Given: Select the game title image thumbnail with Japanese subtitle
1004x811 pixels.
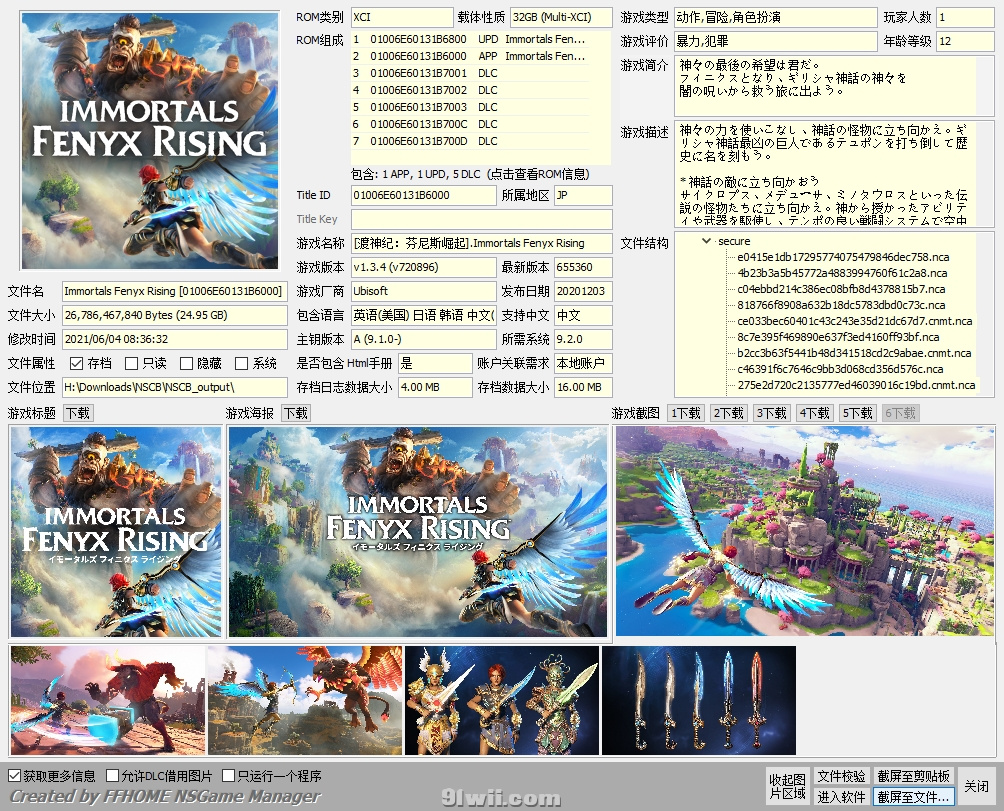Looking at the screenshot, I should [116, 531].
